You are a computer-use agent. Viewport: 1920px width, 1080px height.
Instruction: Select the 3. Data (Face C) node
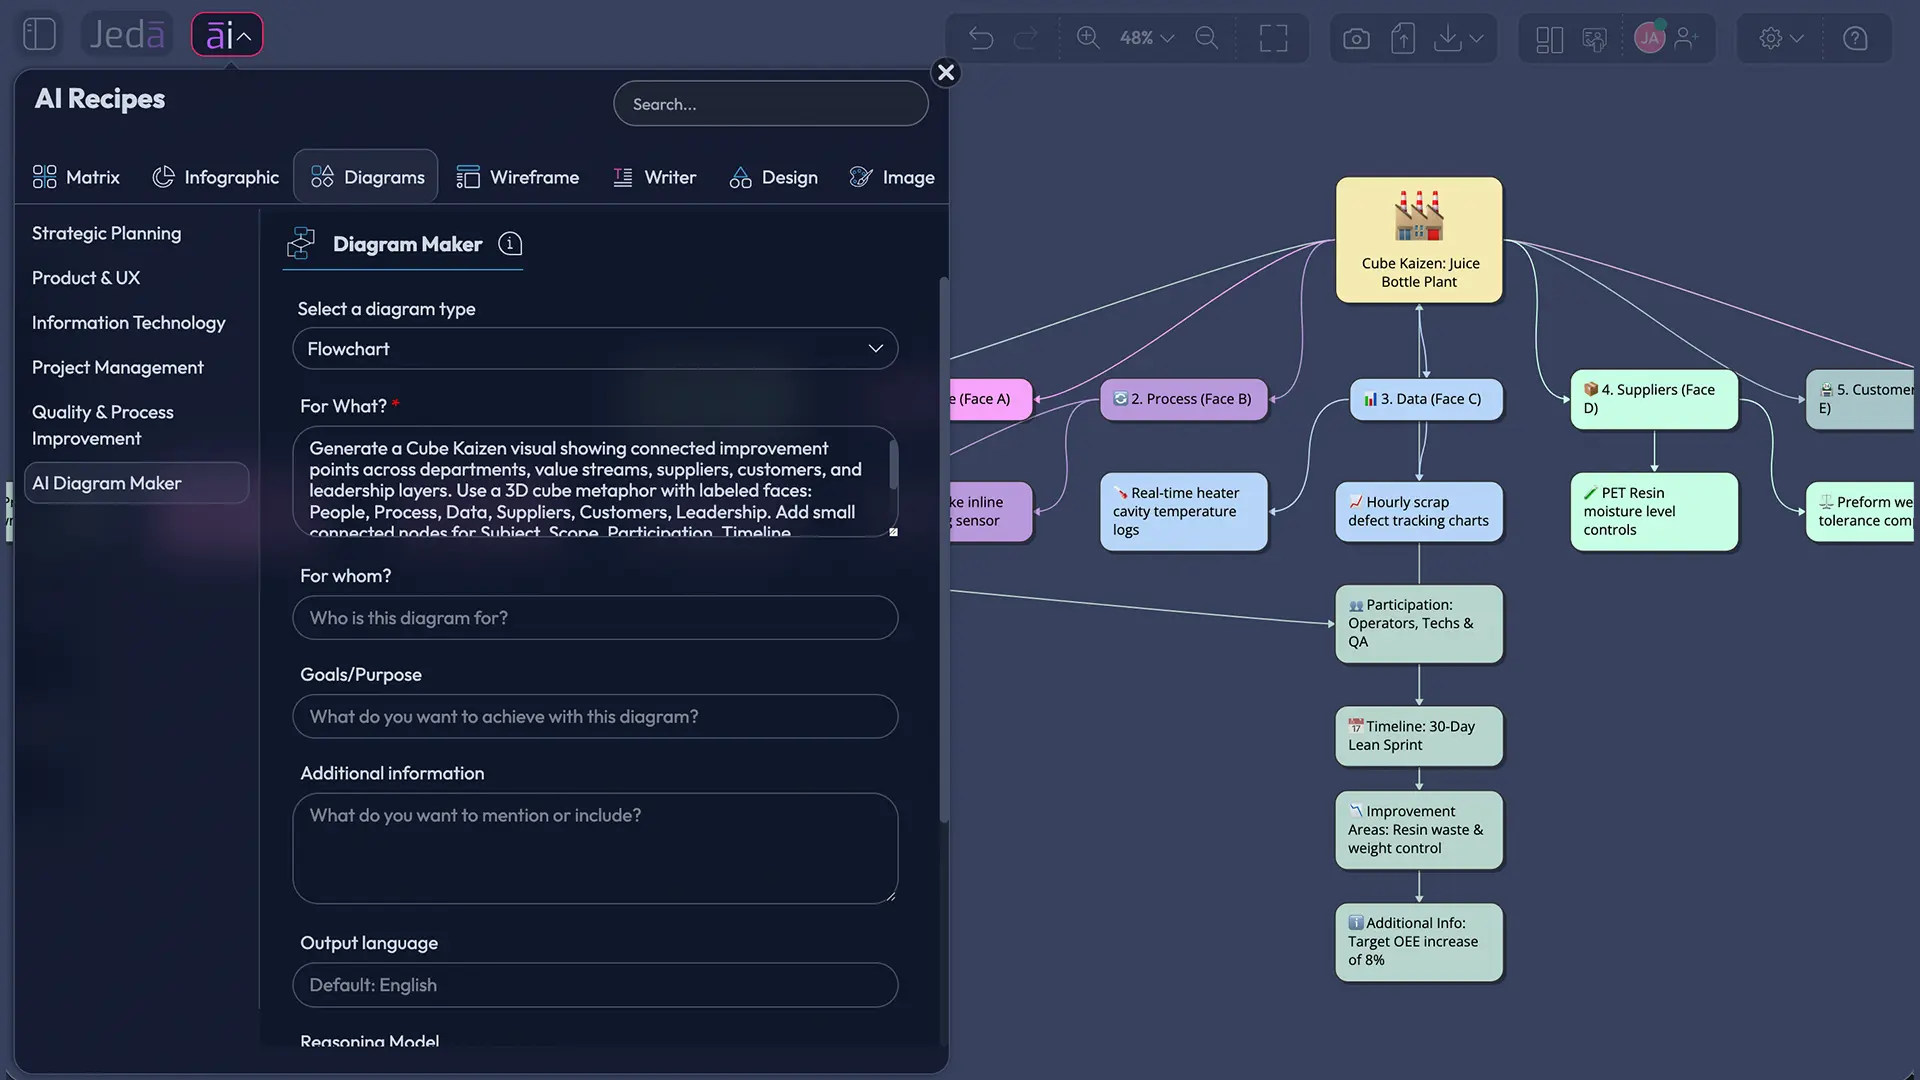(x=1426, y=399)
